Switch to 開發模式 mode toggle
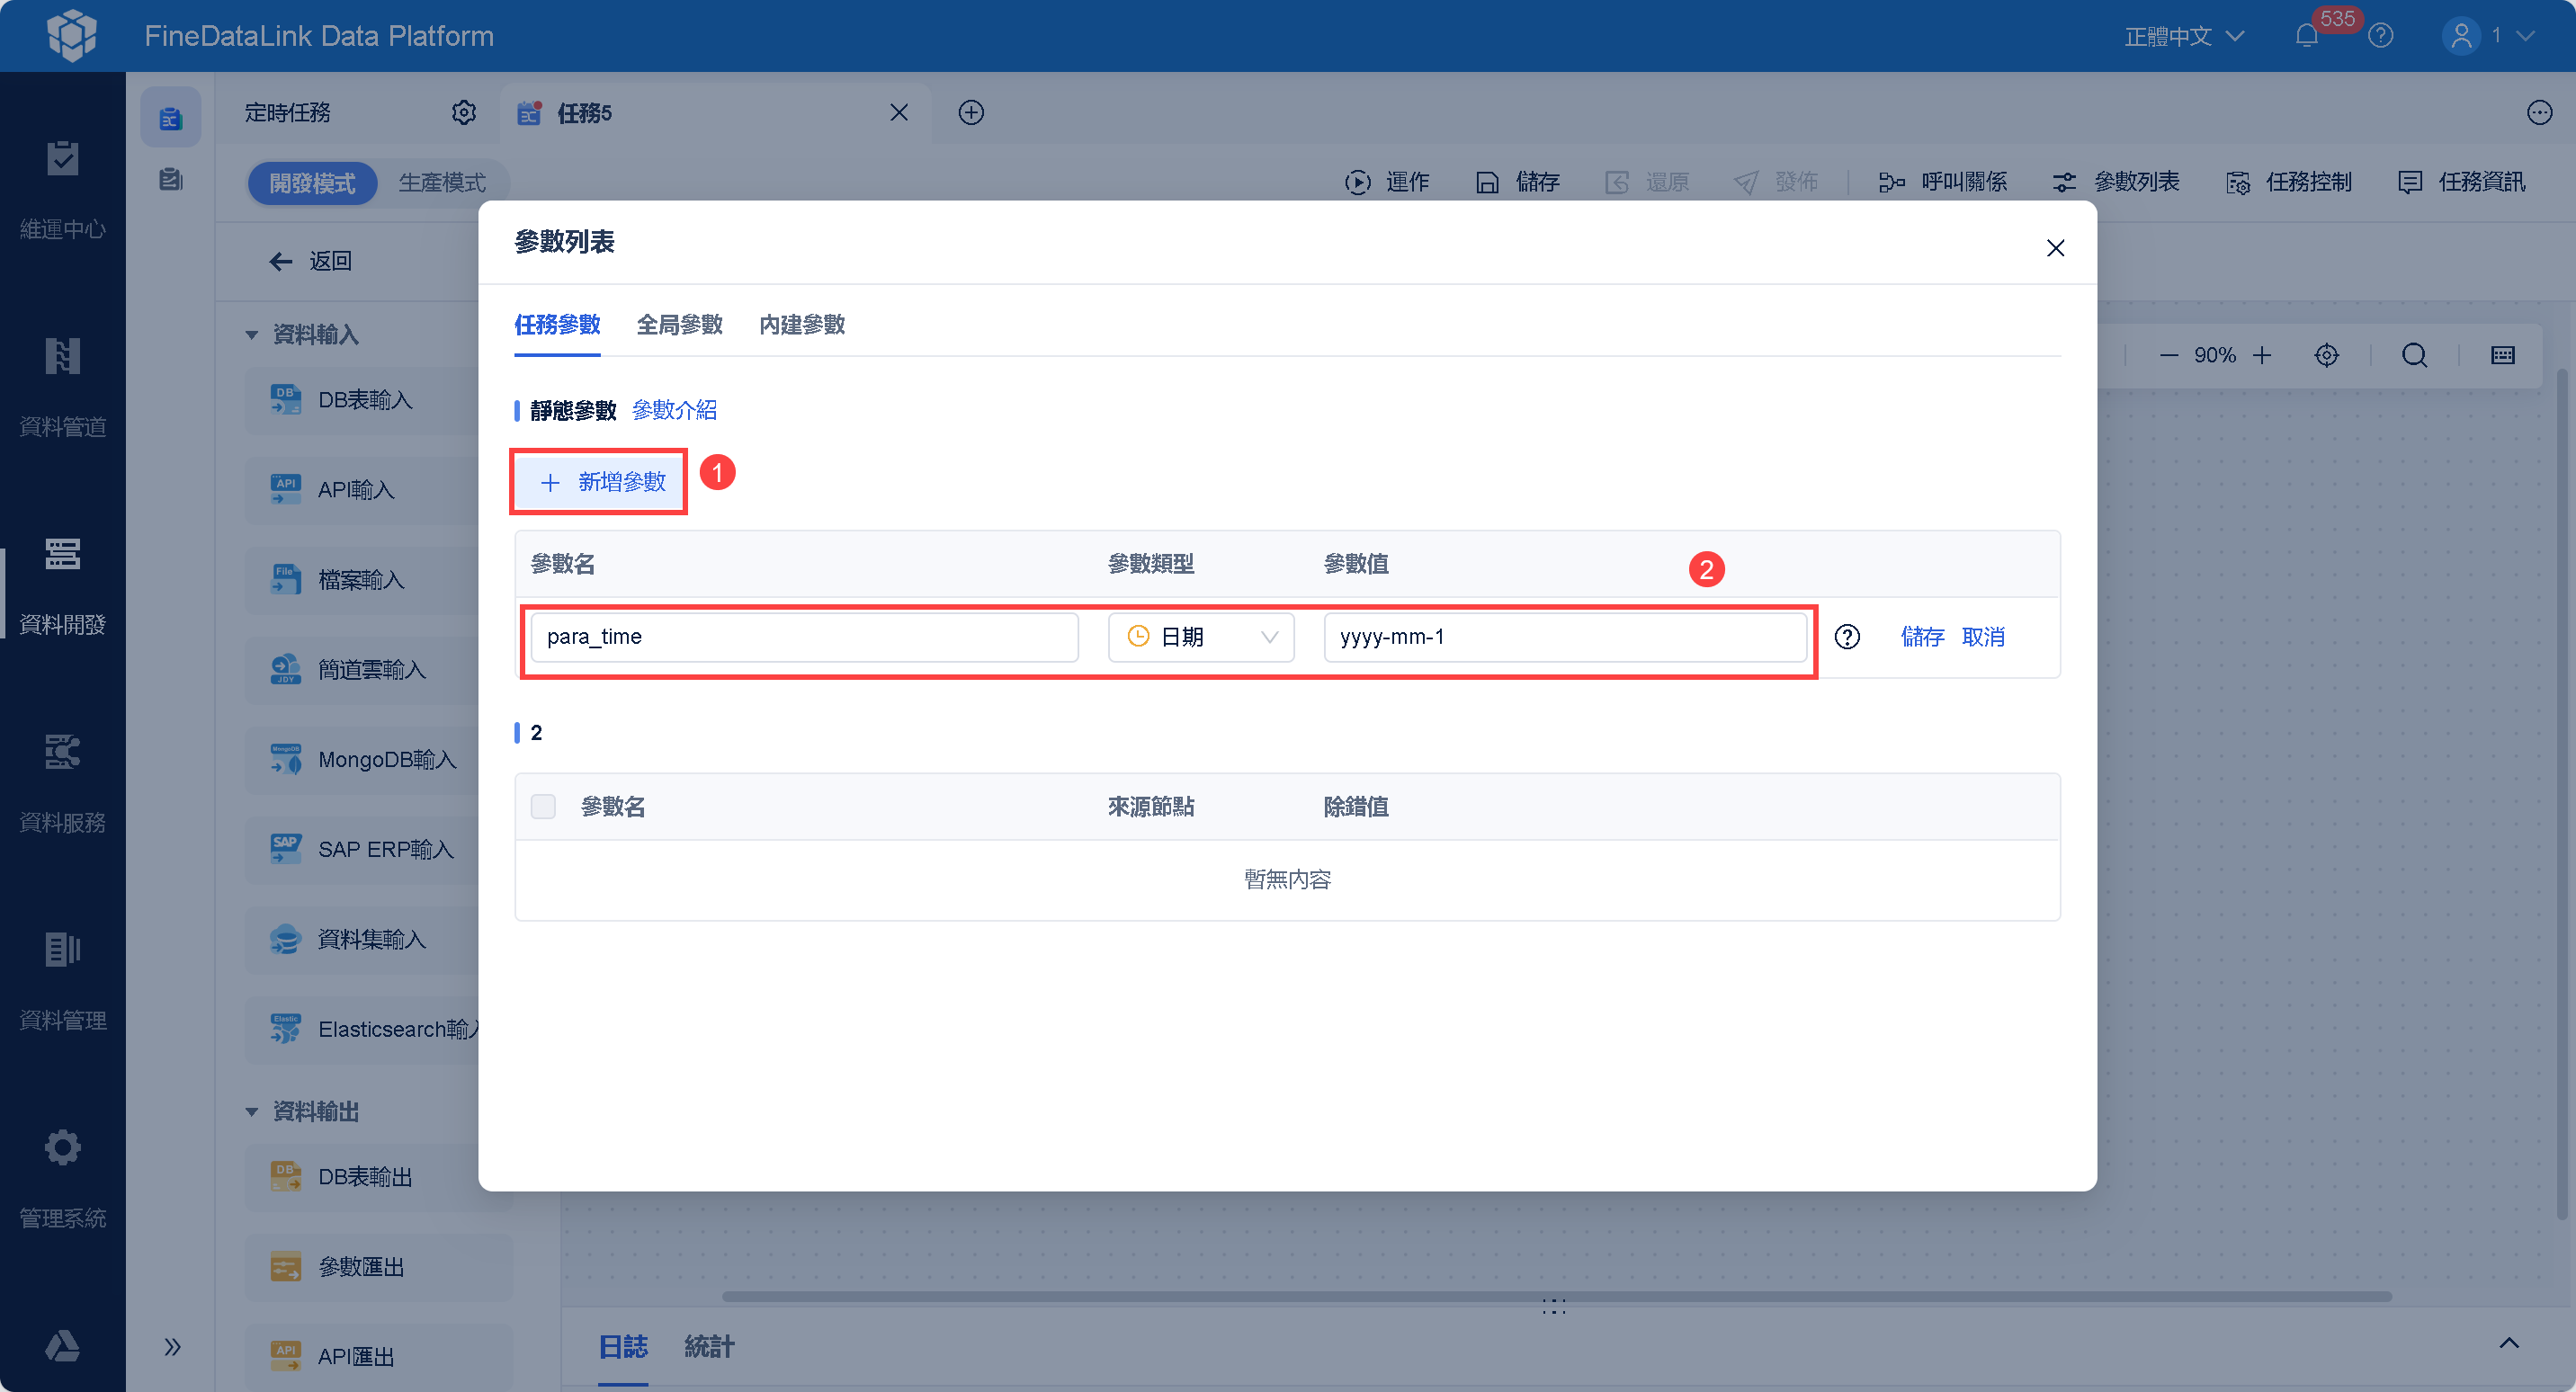Screen dimensions: 2576x1392 tap(312, 183)
